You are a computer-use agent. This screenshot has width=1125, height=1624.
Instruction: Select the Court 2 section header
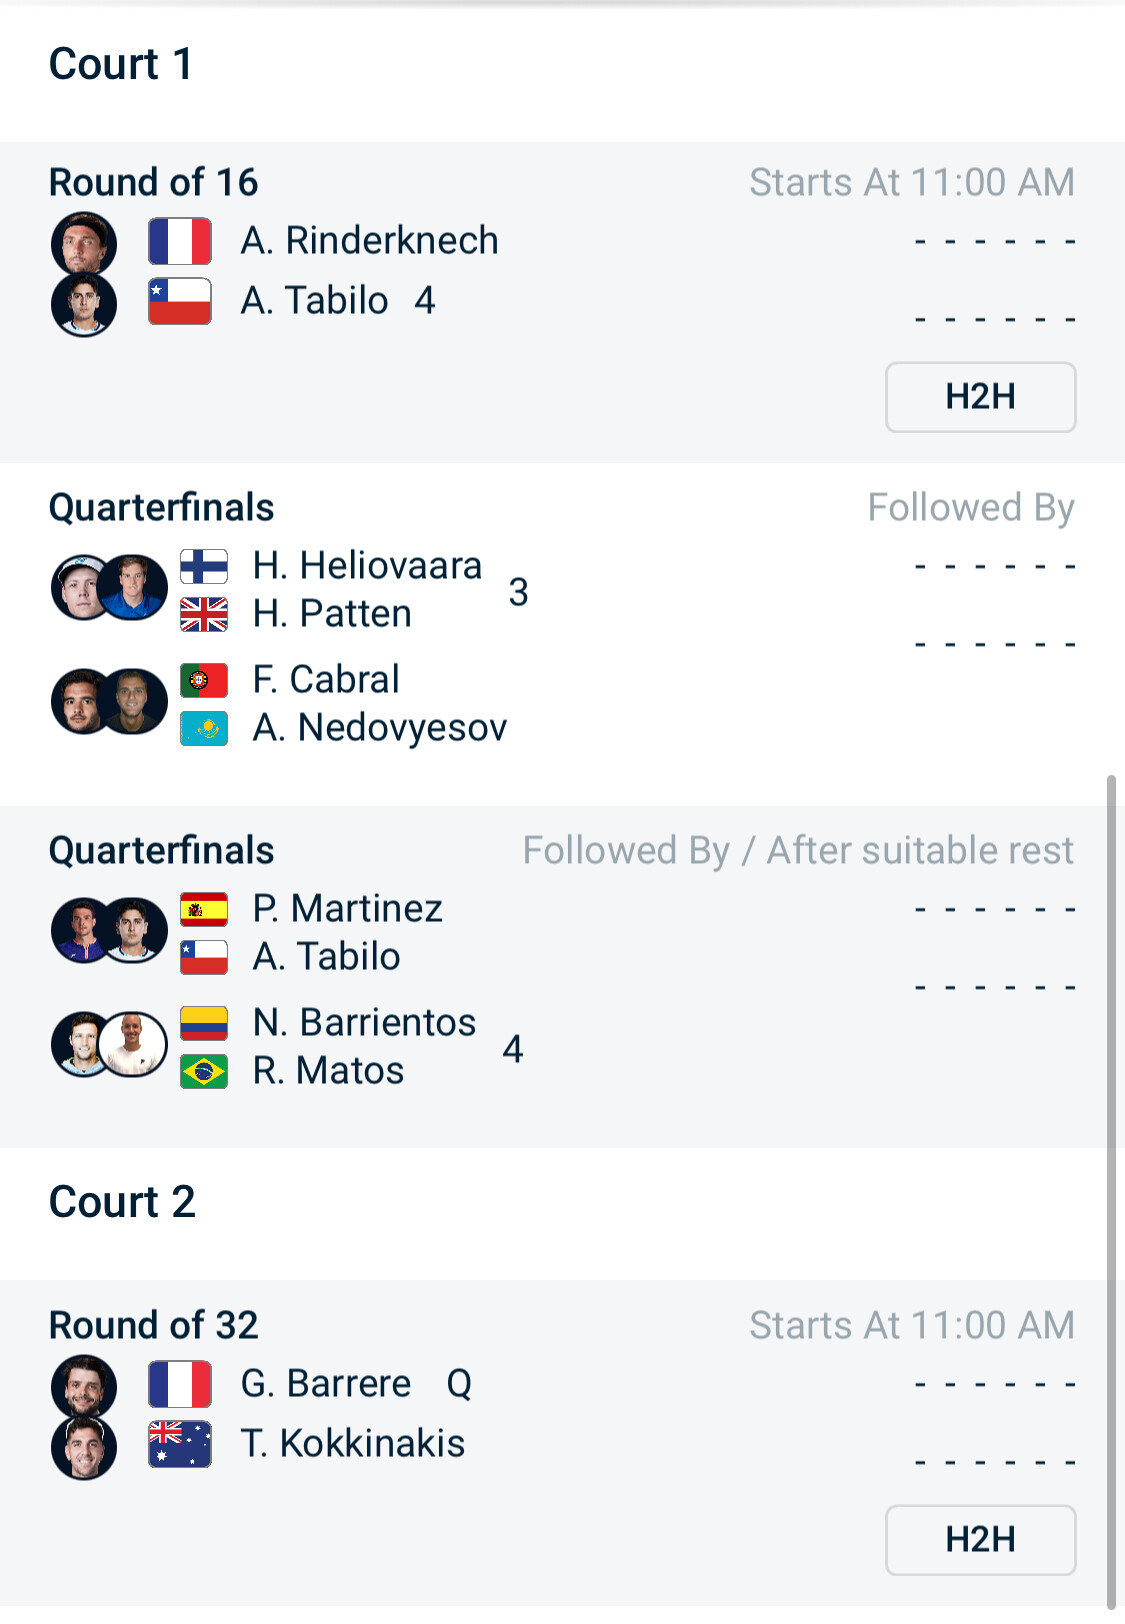click(122, 1202)
